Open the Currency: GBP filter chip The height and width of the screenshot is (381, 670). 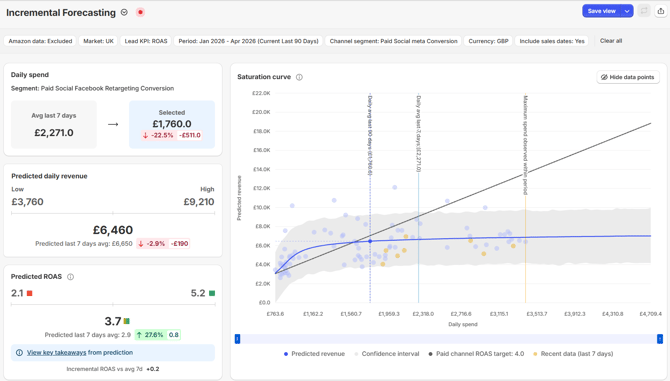pyautogui.click(x=488, y=41)
